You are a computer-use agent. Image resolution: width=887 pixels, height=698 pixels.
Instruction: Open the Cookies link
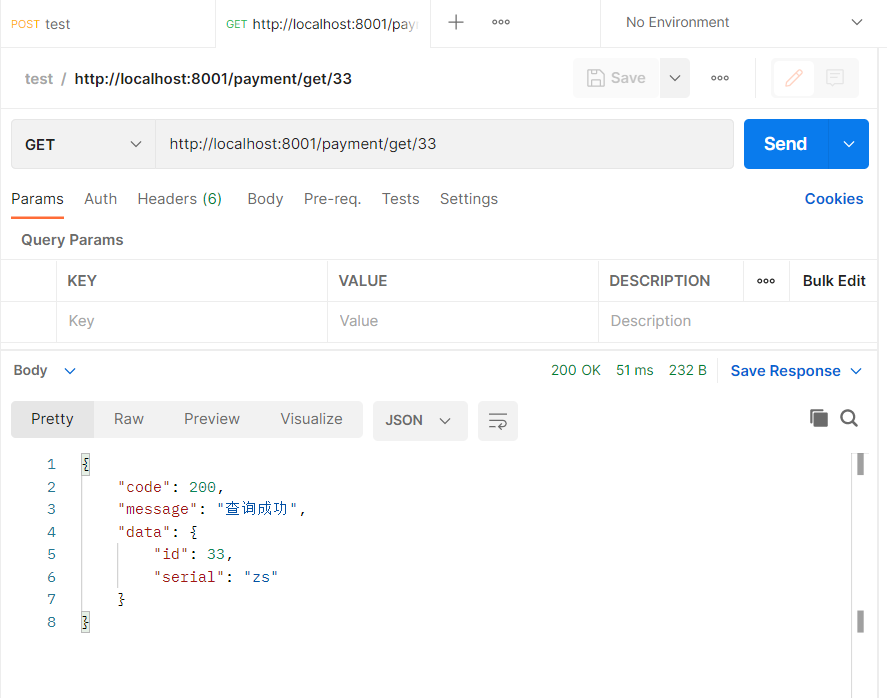pos(834,199)
